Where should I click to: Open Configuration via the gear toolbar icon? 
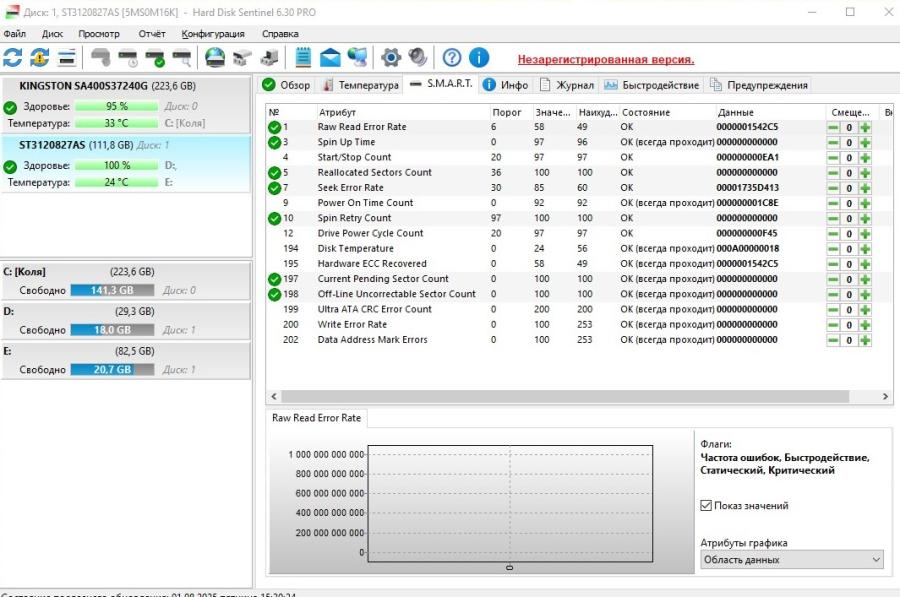[391, 57]
